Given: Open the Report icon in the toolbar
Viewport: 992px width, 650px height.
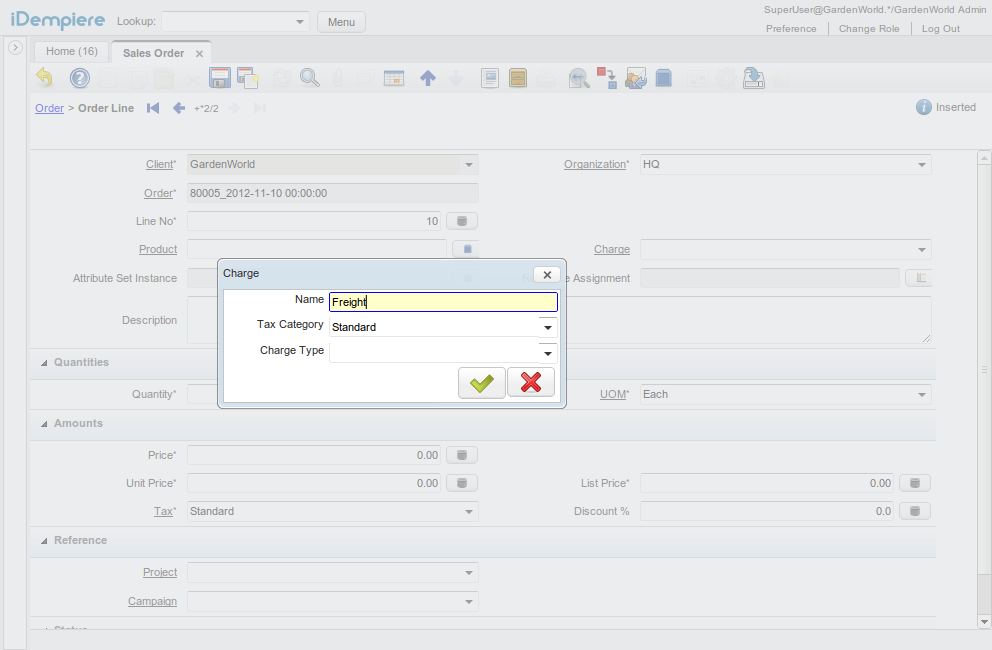Looking at the screenshot, I should 489,77.
